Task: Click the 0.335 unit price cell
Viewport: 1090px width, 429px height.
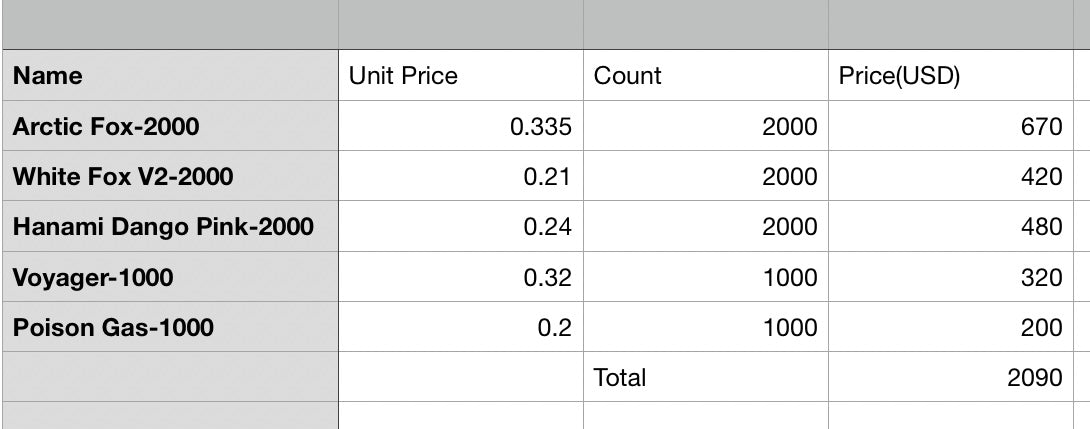Action: 461,127
